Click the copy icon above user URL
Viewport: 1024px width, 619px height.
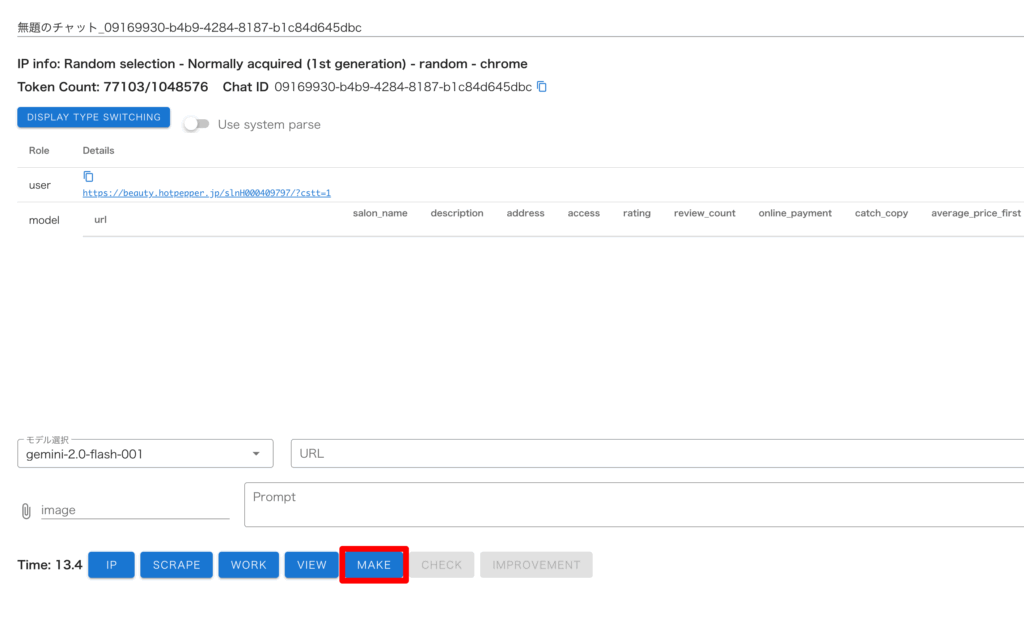click(x=88, y=176)
